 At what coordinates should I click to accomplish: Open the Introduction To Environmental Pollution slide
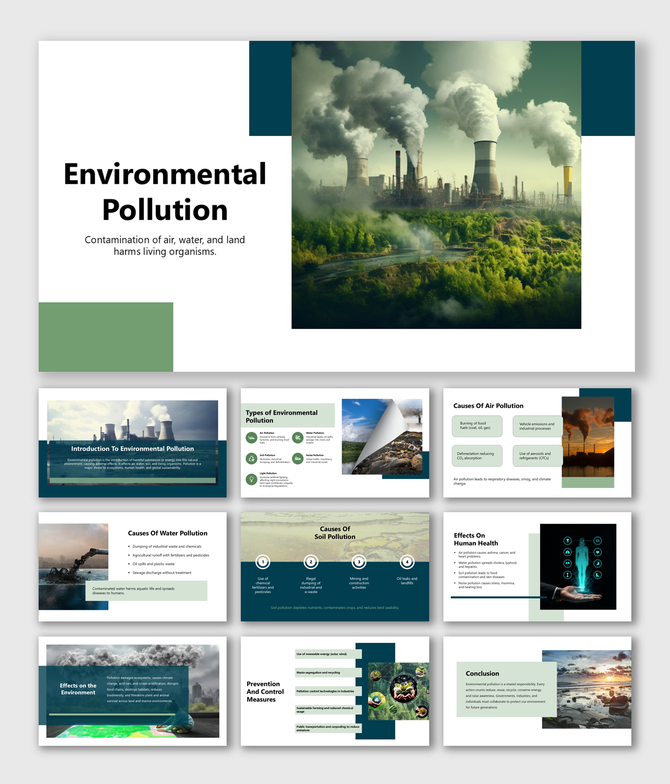click(132, 442)
